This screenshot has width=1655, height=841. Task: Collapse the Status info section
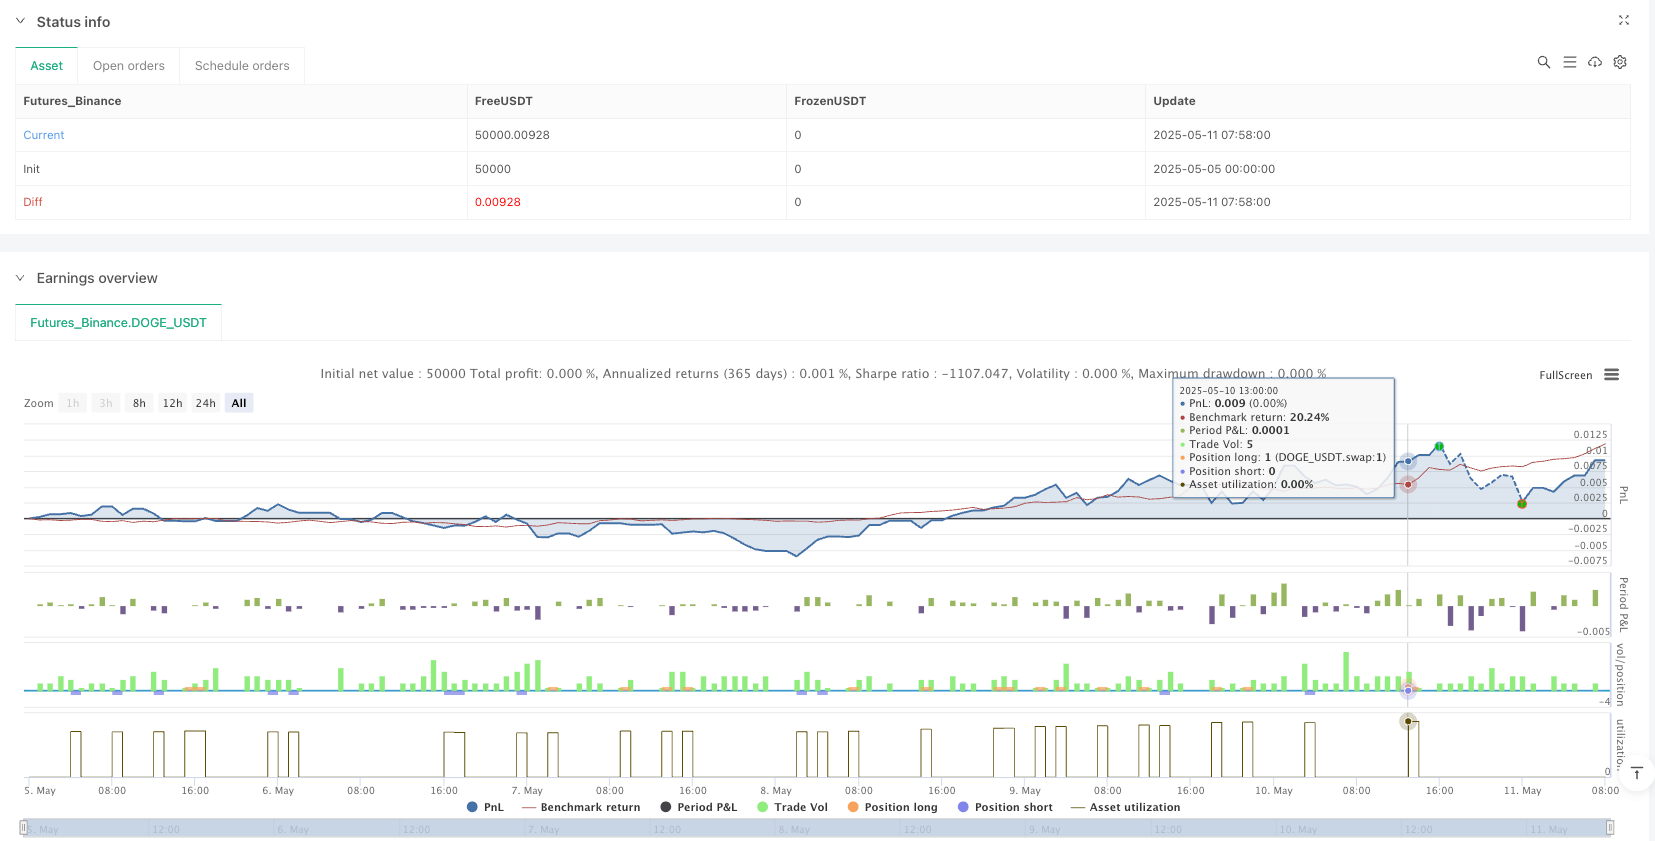[20, 21]
